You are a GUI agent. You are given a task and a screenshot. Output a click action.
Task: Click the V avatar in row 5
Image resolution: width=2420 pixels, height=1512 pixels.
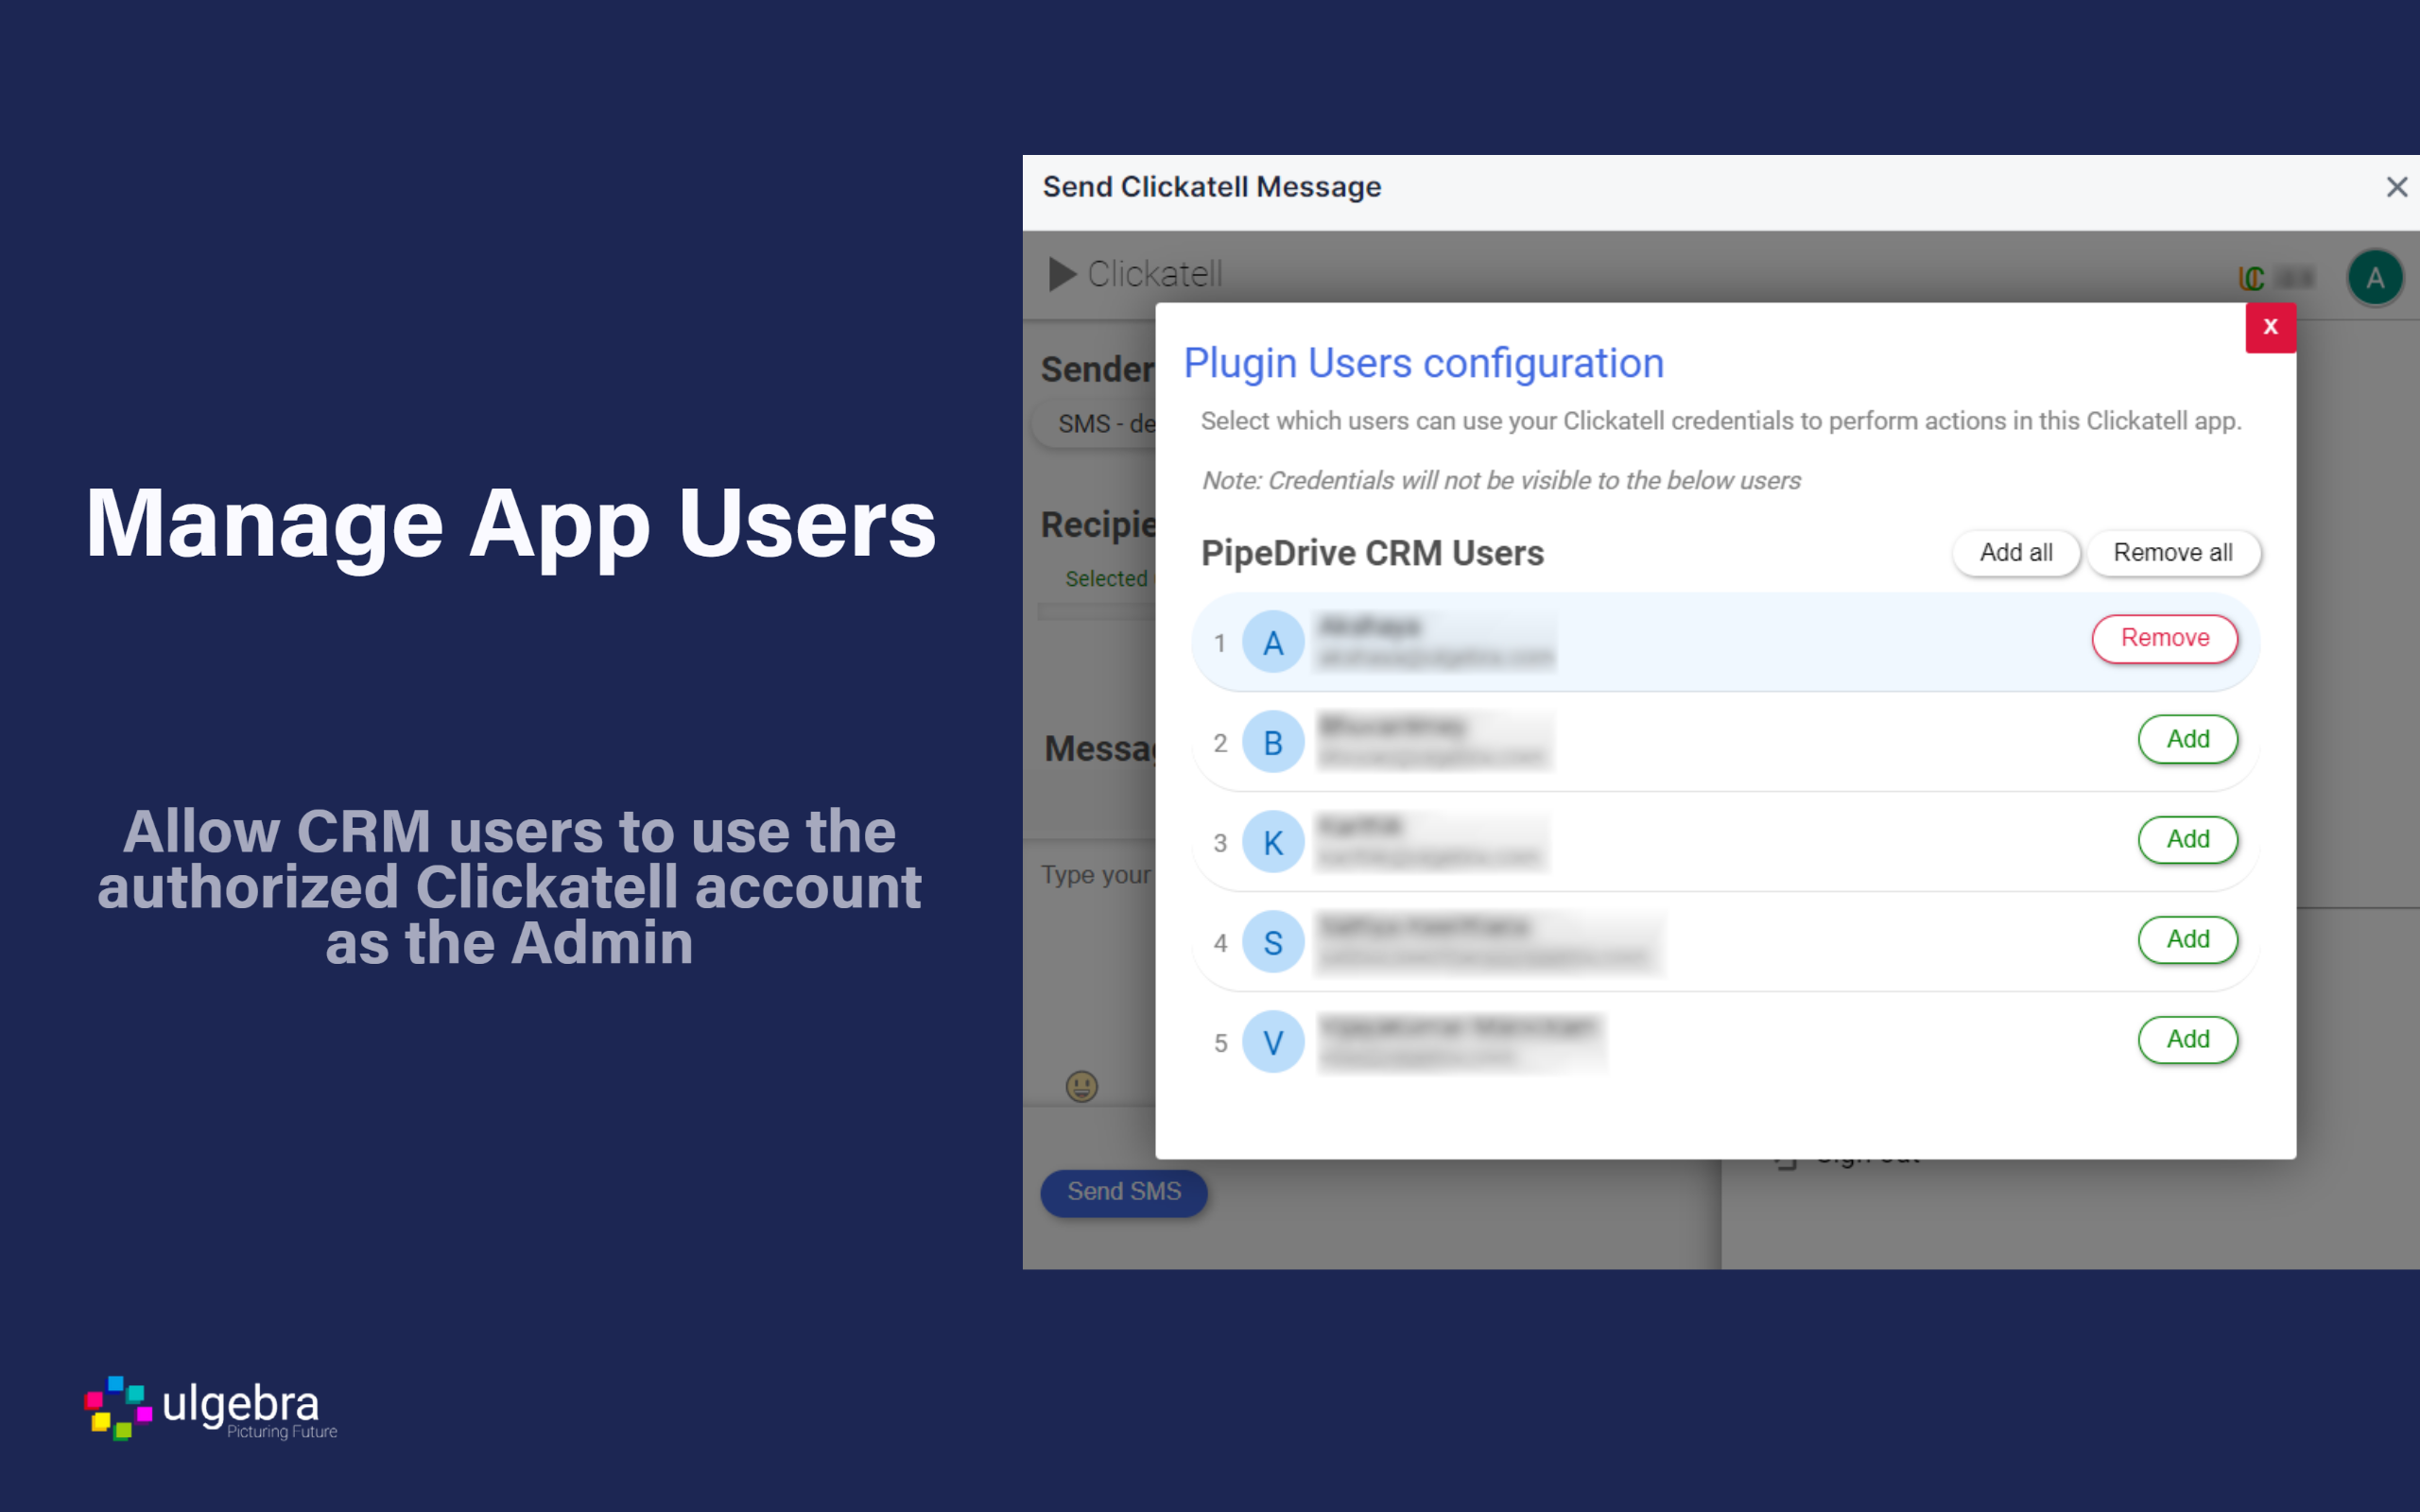click(1273, 1042)
